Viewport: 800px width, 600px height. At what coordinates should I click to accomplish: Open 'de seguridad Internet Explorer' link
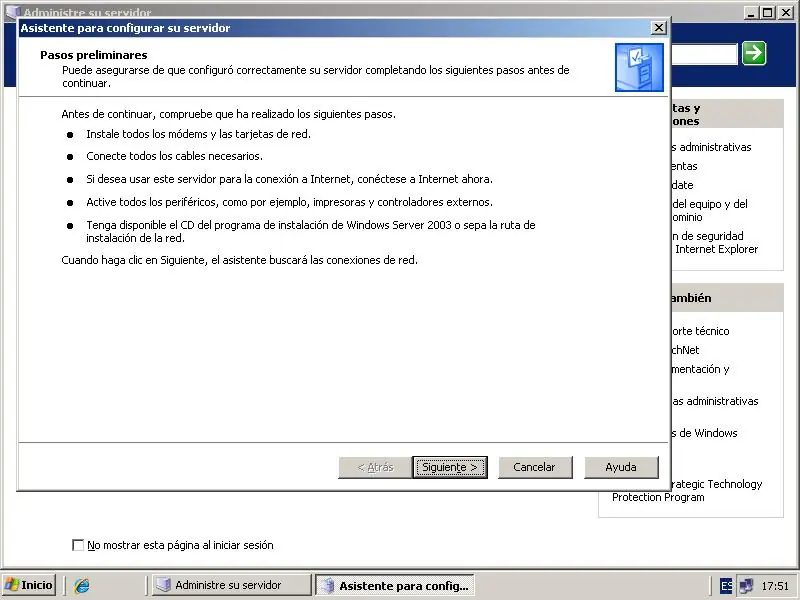pos(715,242)
